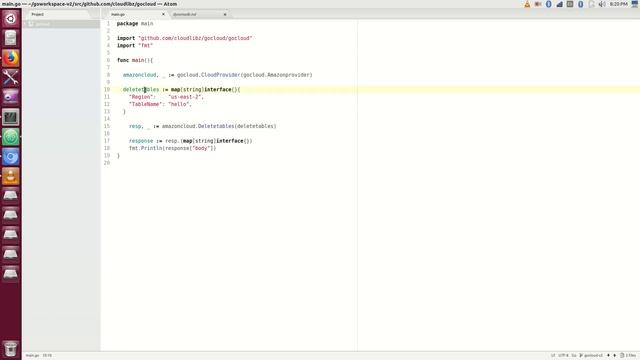640x360 pixels.
Task: Click the main.go file name in status bar
Action: [x=32, y=356]
